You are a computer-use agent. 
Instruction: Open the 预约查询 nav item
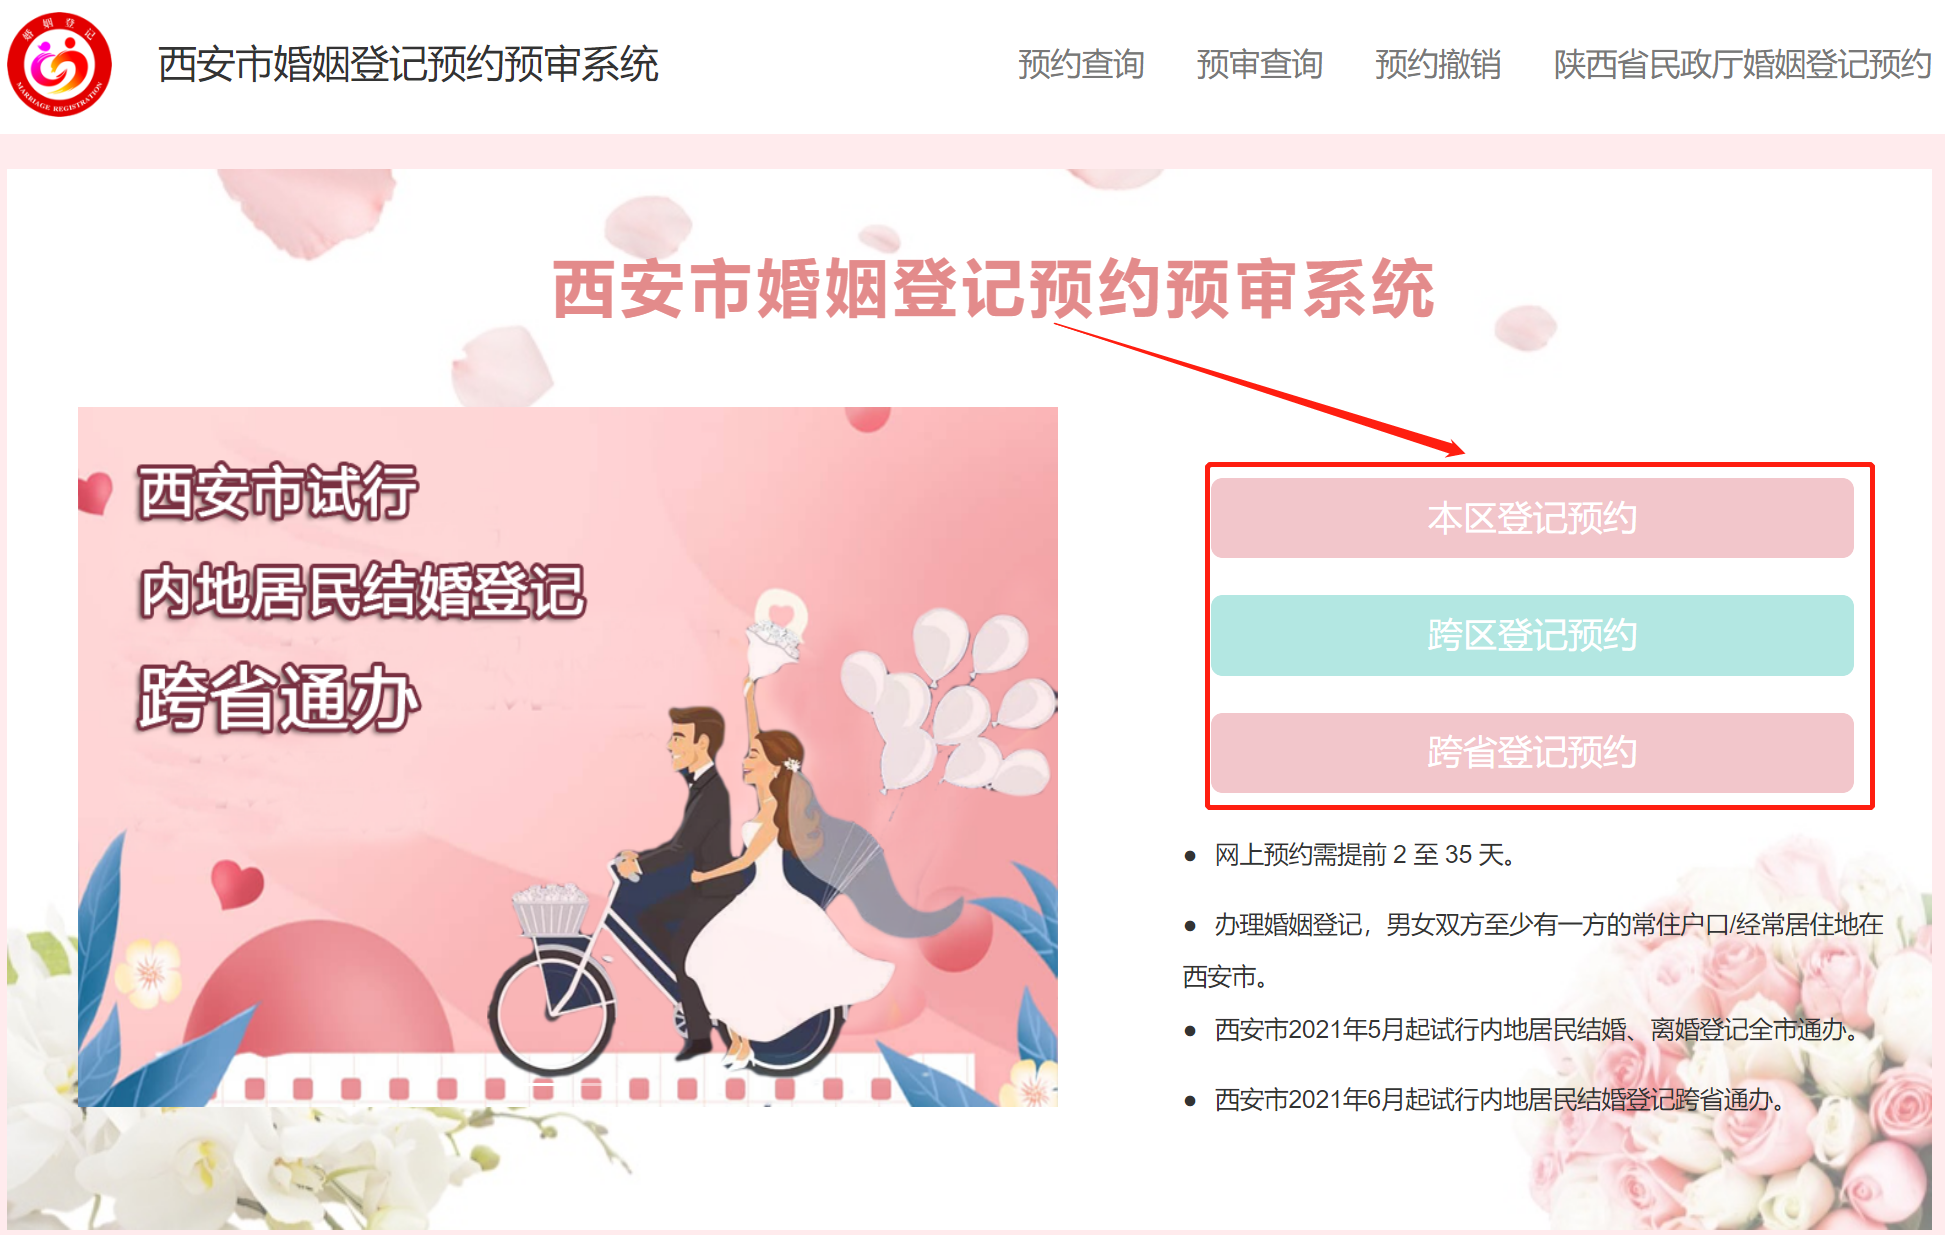coord(1081,64)
